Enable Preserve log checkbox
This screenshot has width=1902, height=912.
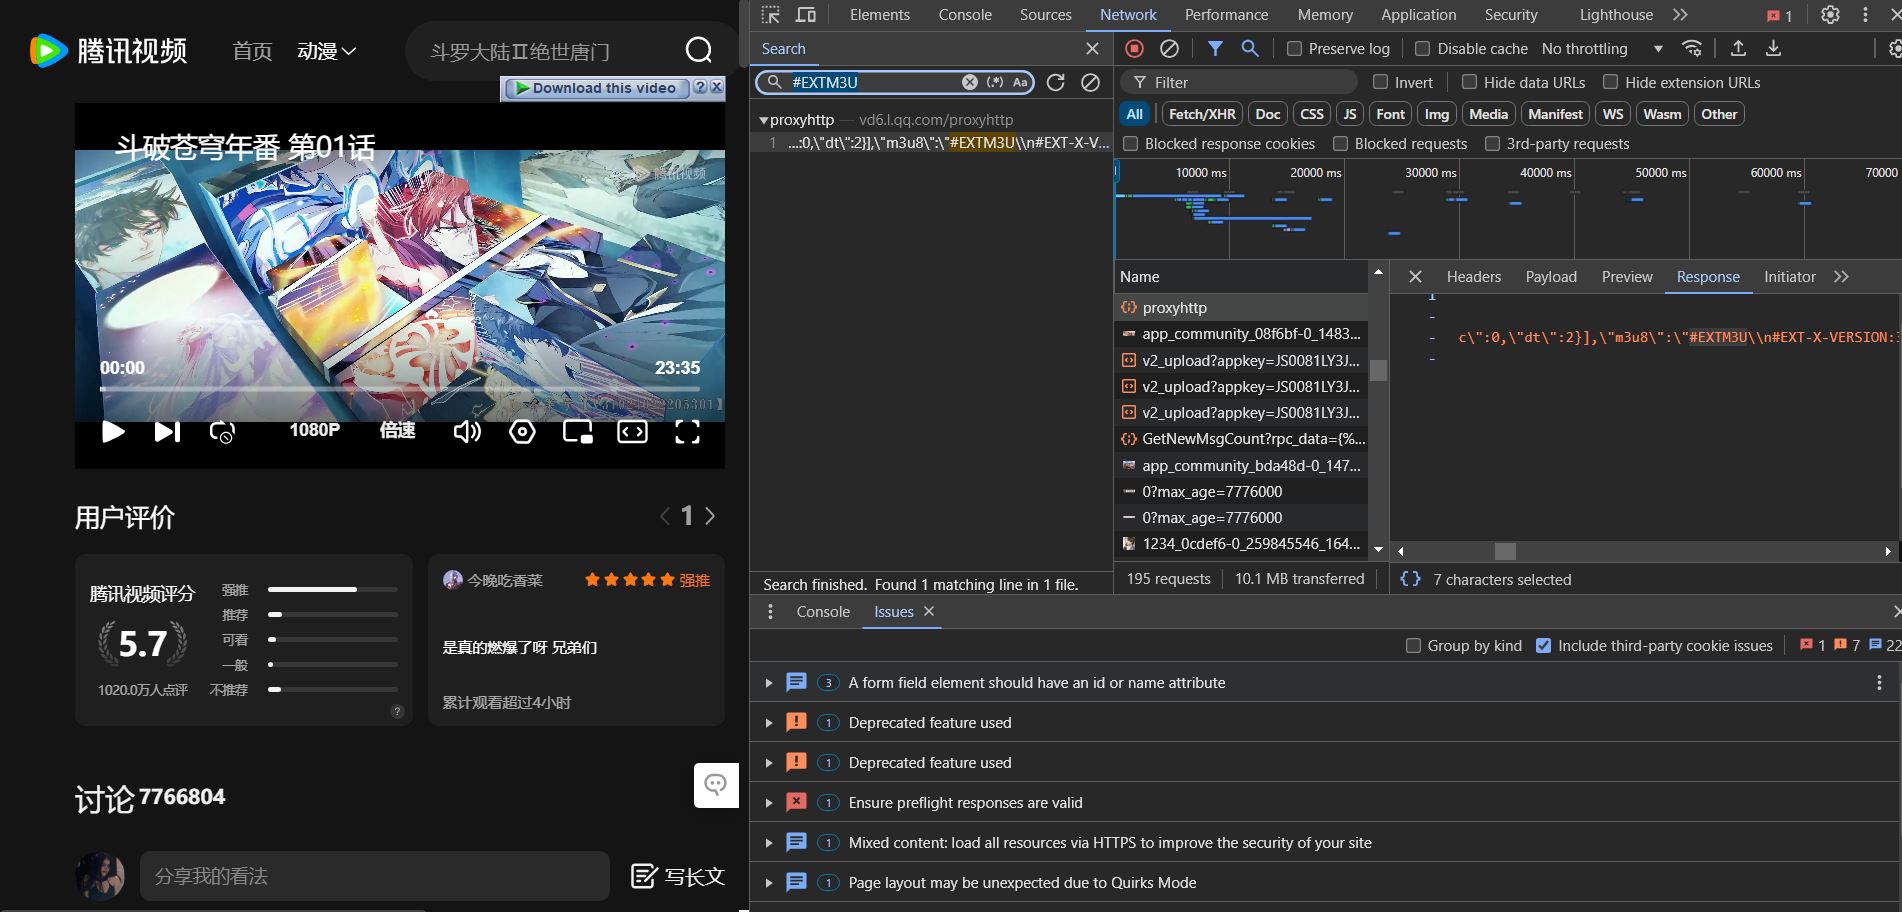pyautogui.click(x=1294, y=48)
